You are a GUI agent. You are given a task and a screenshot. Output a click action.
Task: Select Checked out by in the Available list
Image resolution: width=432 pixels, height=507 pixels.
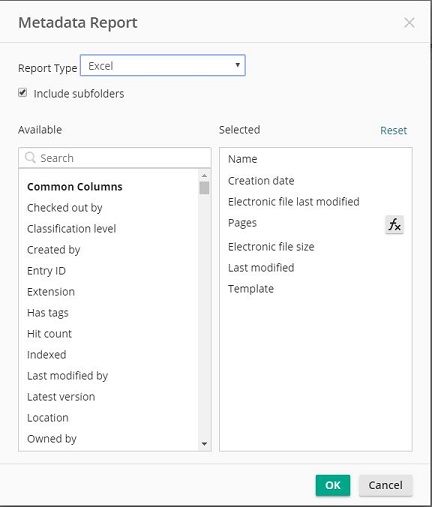click(x=65, y=208)
